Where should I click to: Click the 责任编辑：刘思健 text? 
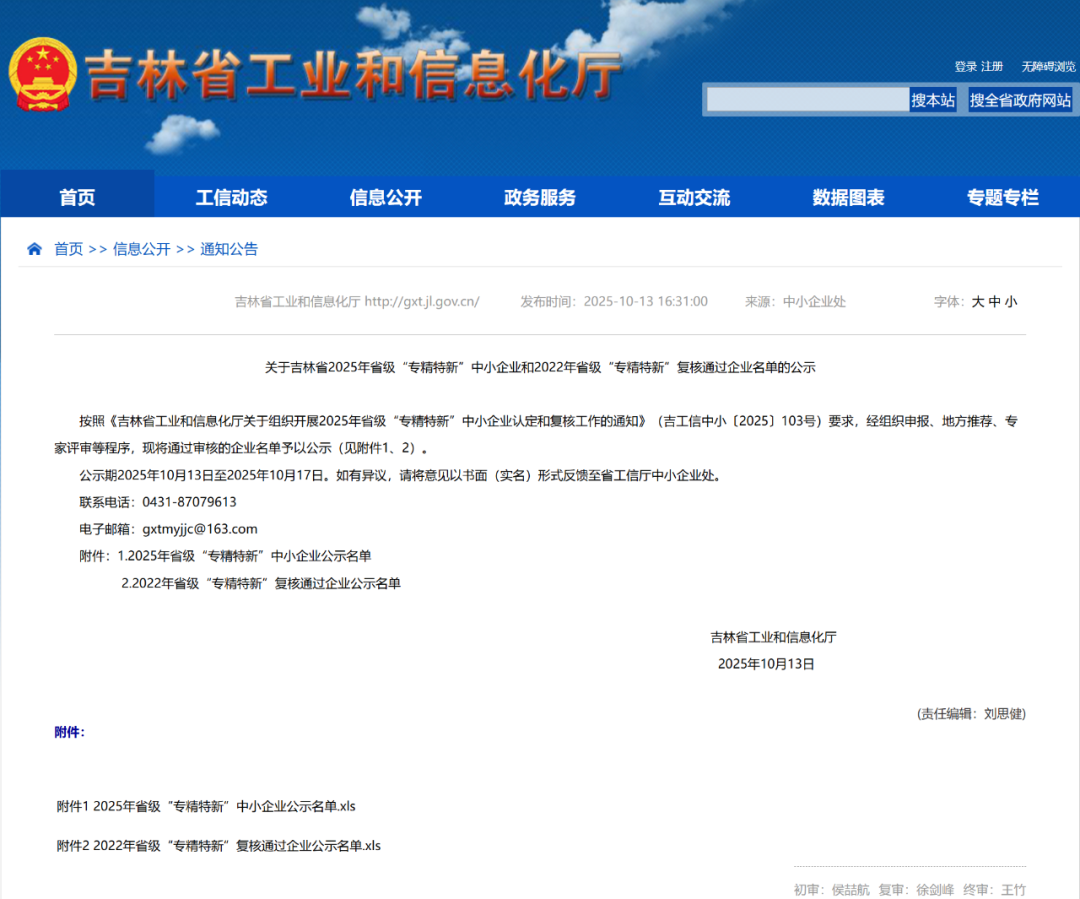971,714
